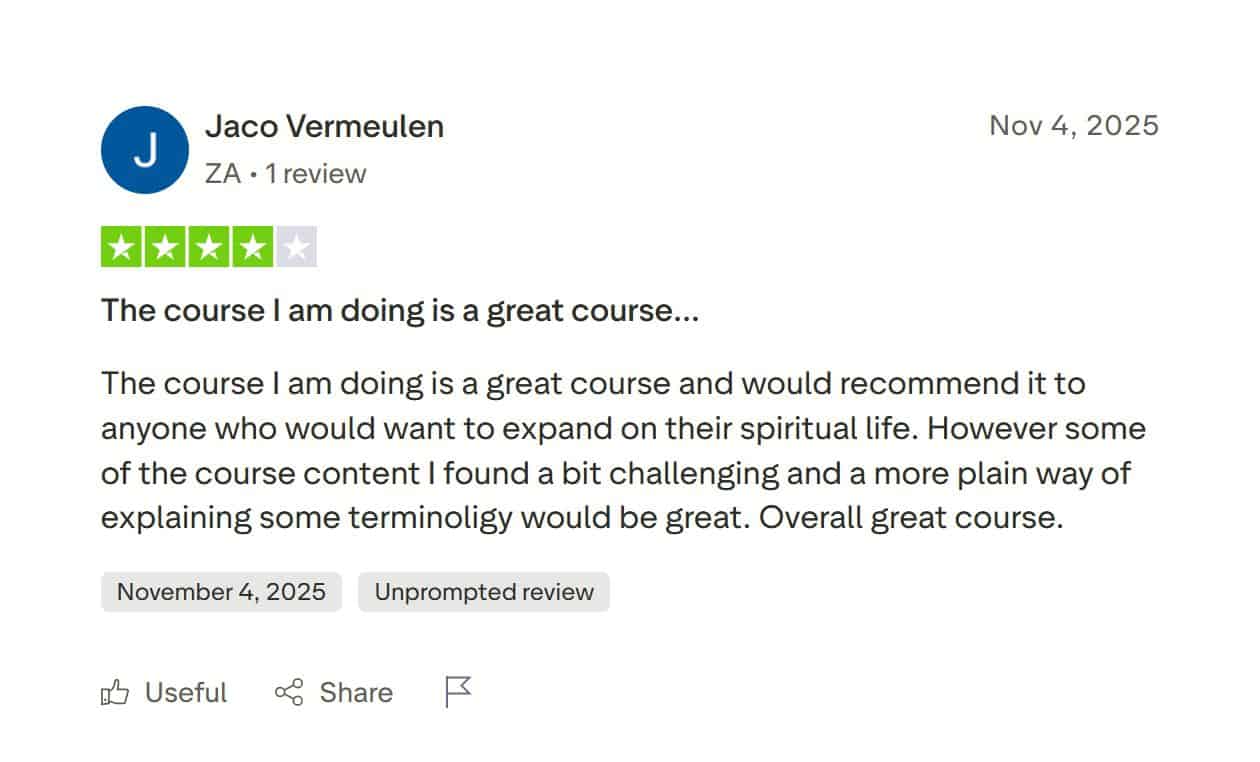Click the second green rating star
The image size is (1260, 762).
pos(165,248)
